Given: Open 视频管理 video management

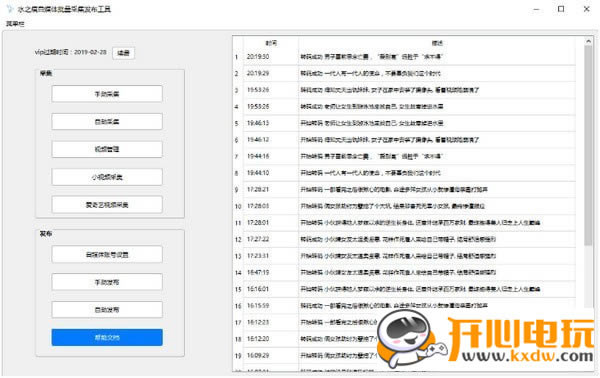Looking at the screenshot, I should click(x=107, y=149).
